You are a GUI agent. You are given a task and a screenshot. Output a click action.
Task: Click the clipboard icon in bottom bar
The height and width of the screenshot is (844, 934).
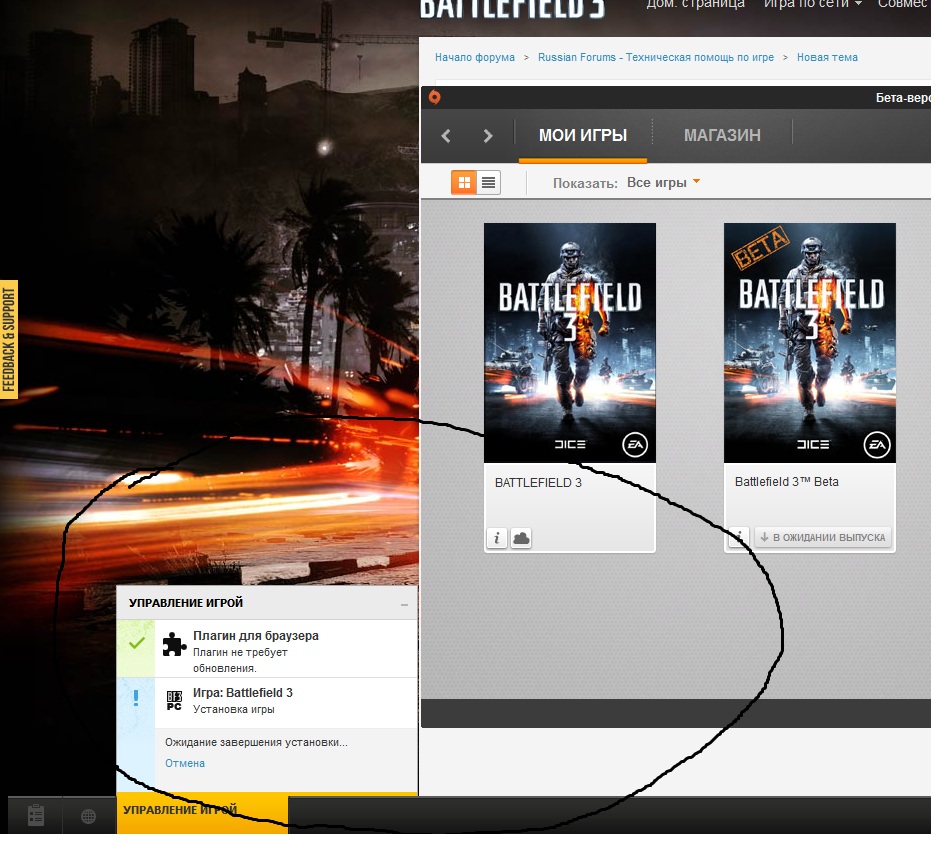click(36, 815)
